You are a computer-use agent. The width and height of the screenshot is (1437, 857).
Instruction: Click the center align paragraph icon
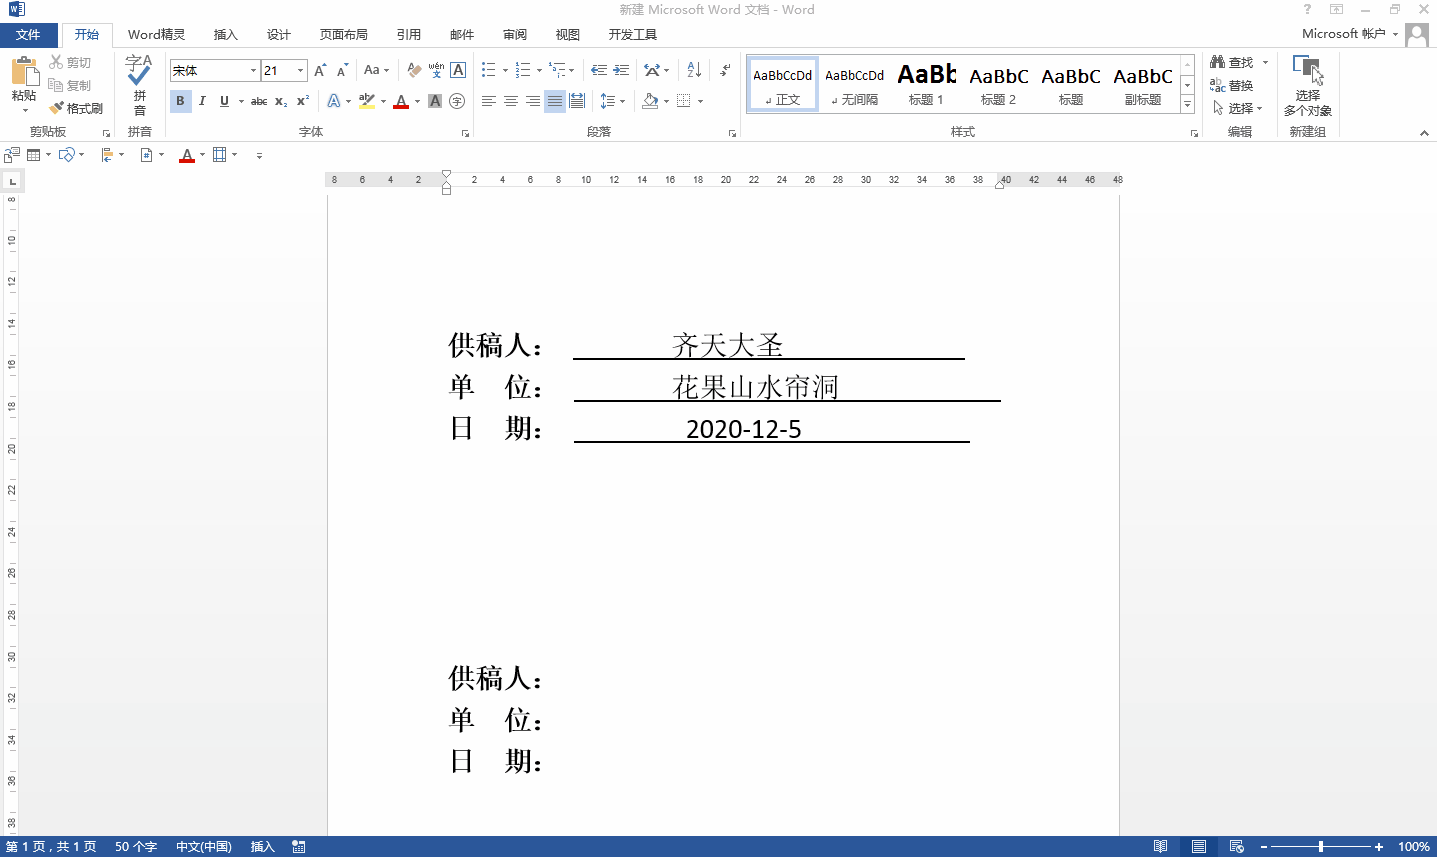(x=511, y=101)
